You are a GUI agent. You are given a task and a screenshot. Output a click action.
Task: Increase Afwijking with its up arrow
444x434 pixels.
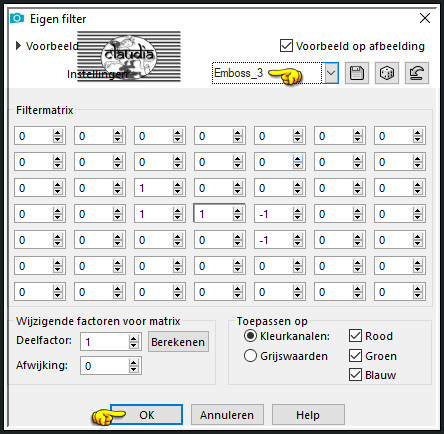pos(134,362)
